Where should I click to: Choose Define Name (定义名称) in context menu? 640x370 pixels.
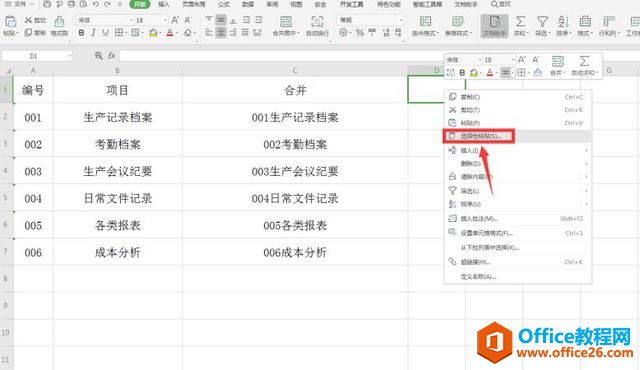pos(518,277)
